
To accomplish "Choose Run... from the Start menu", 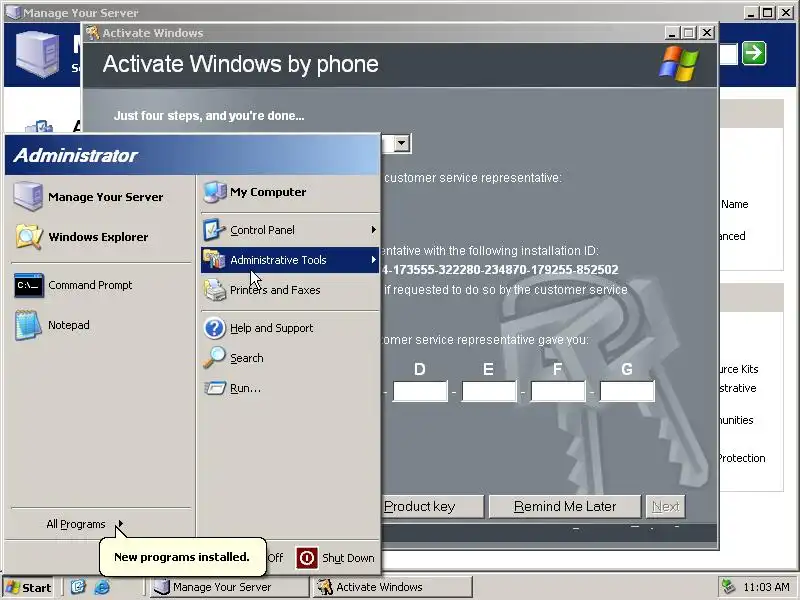I will point(290,388).
